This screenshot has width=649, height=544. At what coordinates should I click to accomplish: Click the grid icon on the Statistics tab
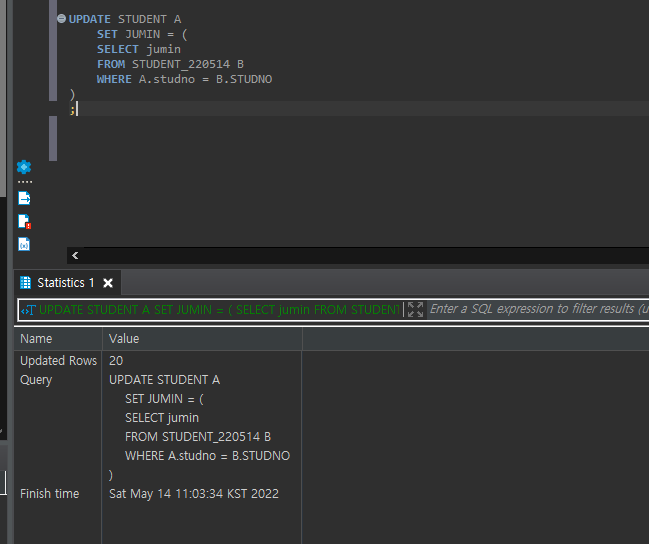coord(26,283)
